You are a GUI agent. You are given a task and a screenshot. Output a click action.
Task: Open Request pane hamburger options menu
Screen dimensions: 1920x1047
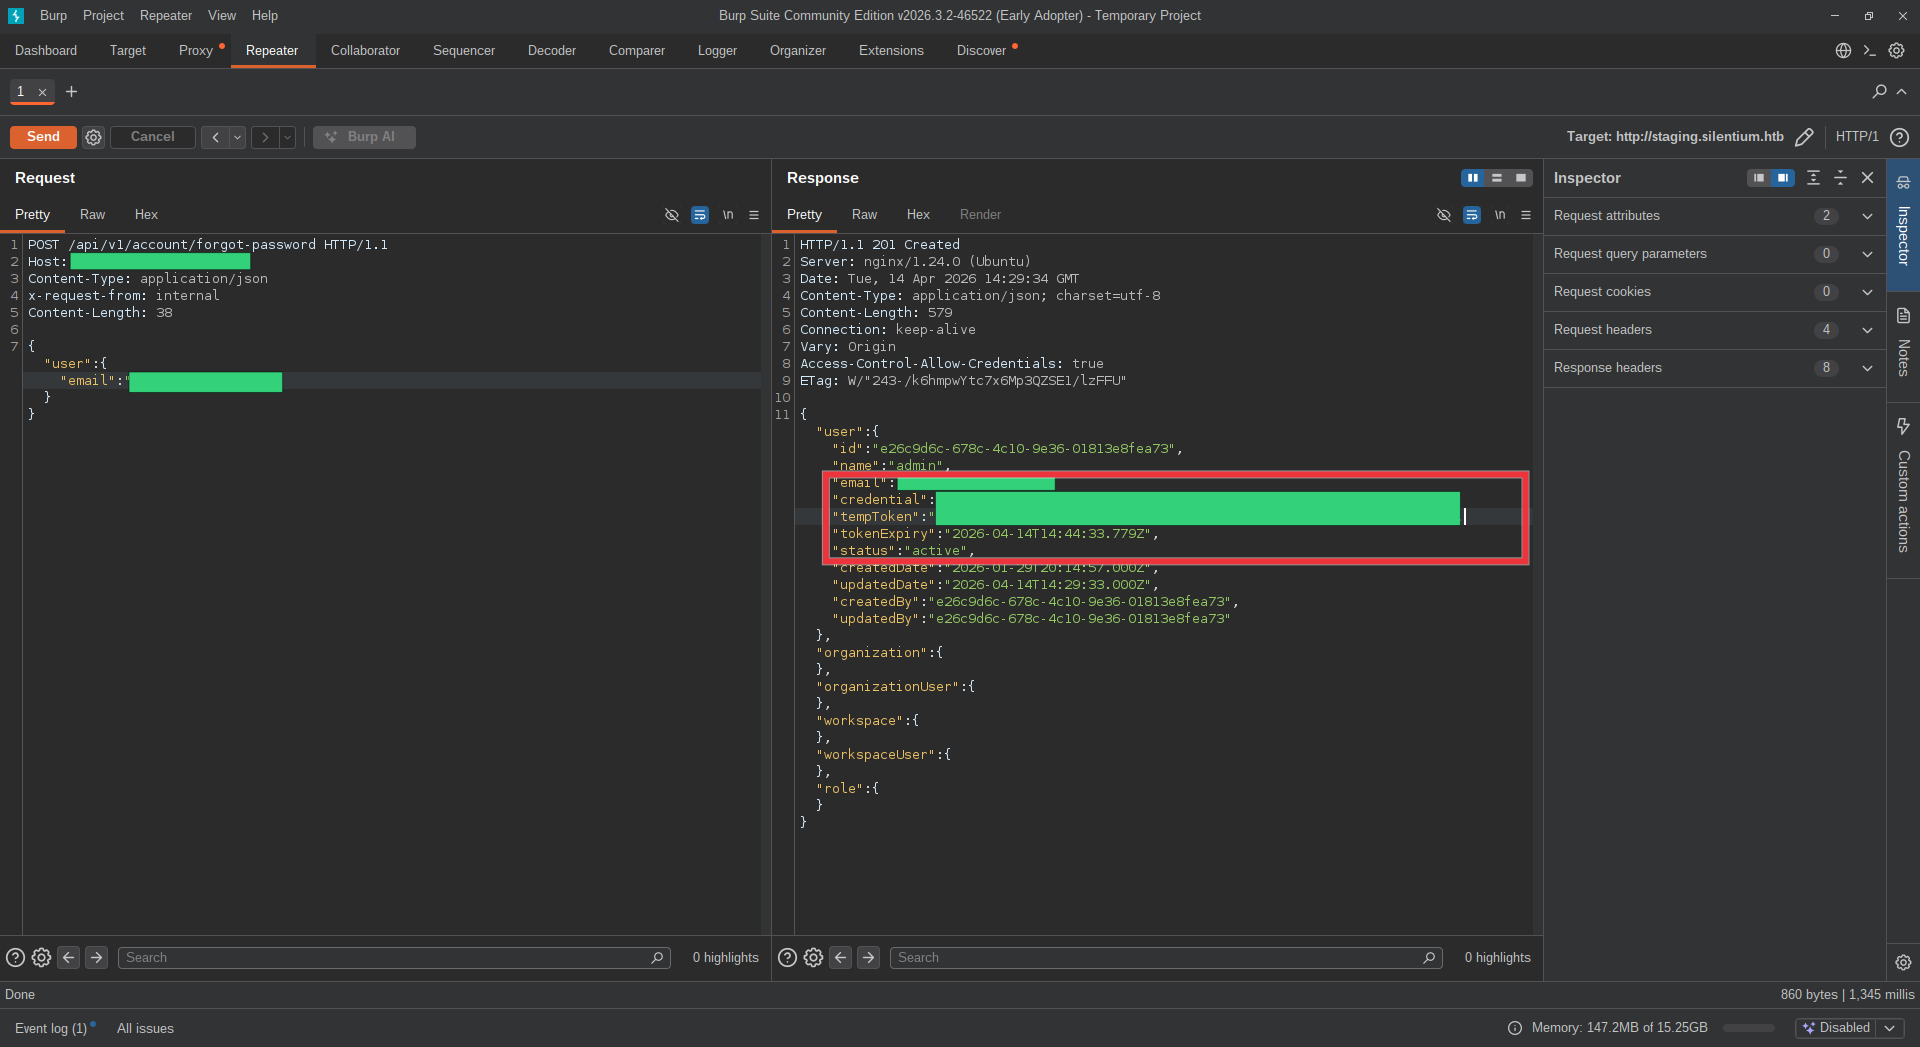[x=754, y=215]
